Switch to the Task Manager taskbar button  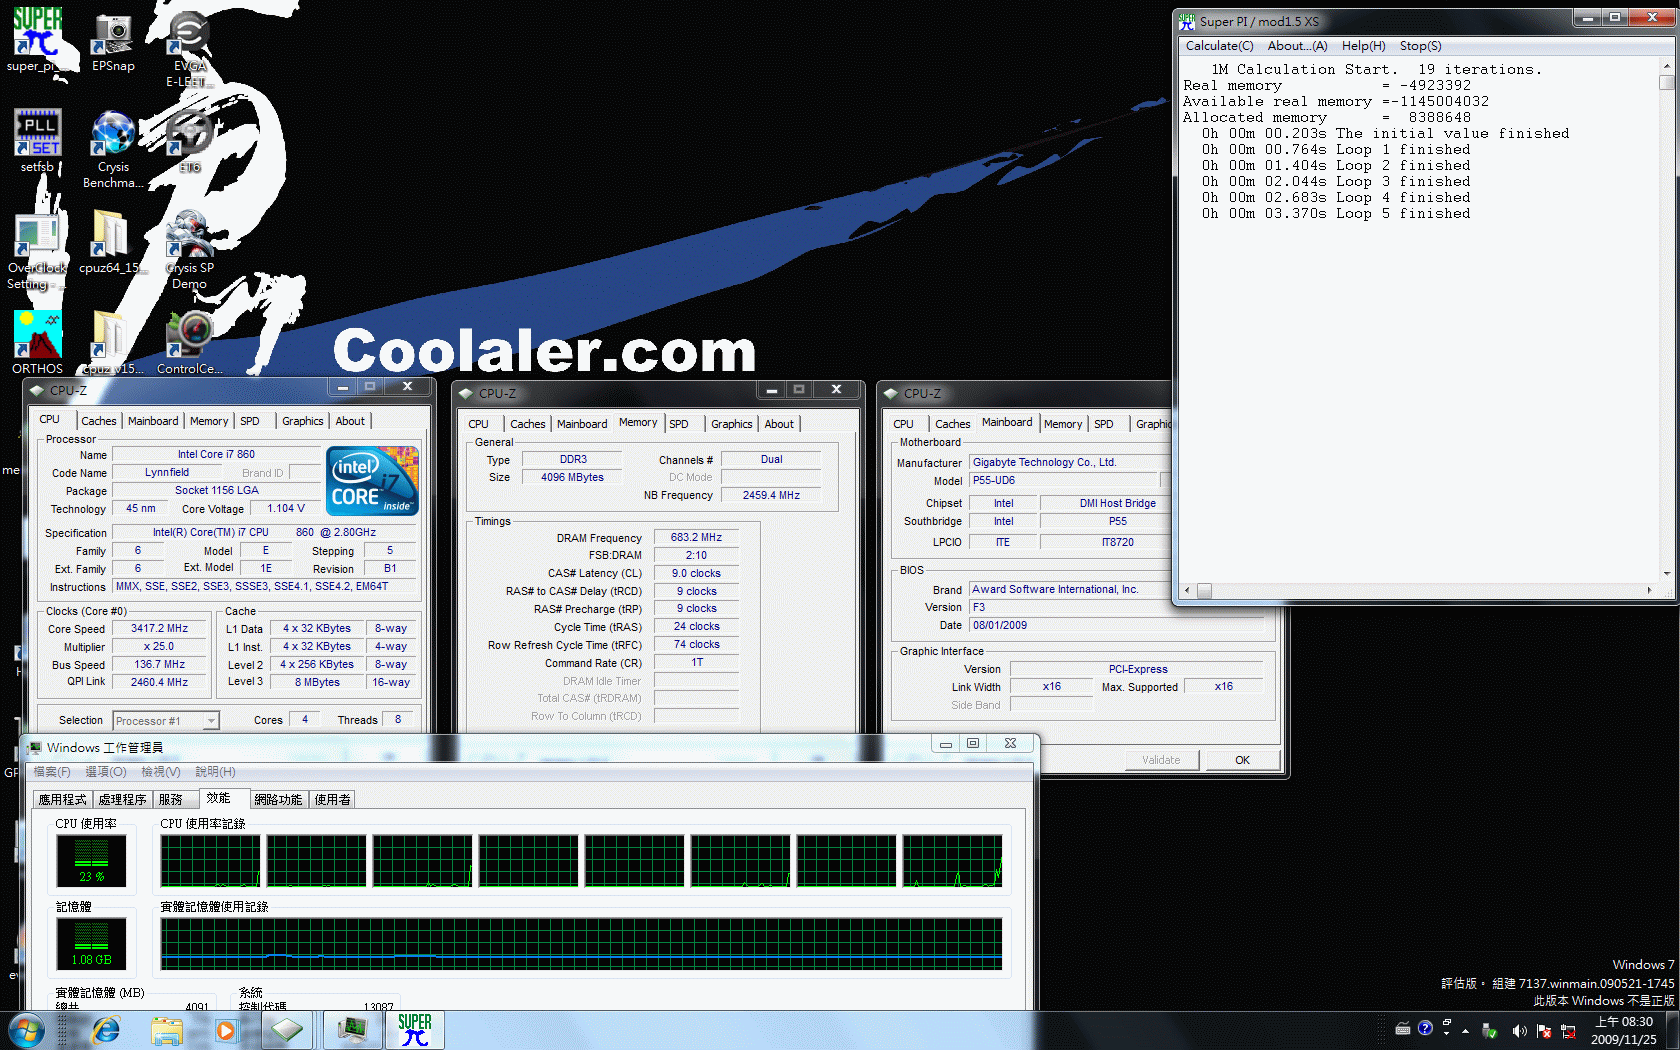coord(351,1030)
